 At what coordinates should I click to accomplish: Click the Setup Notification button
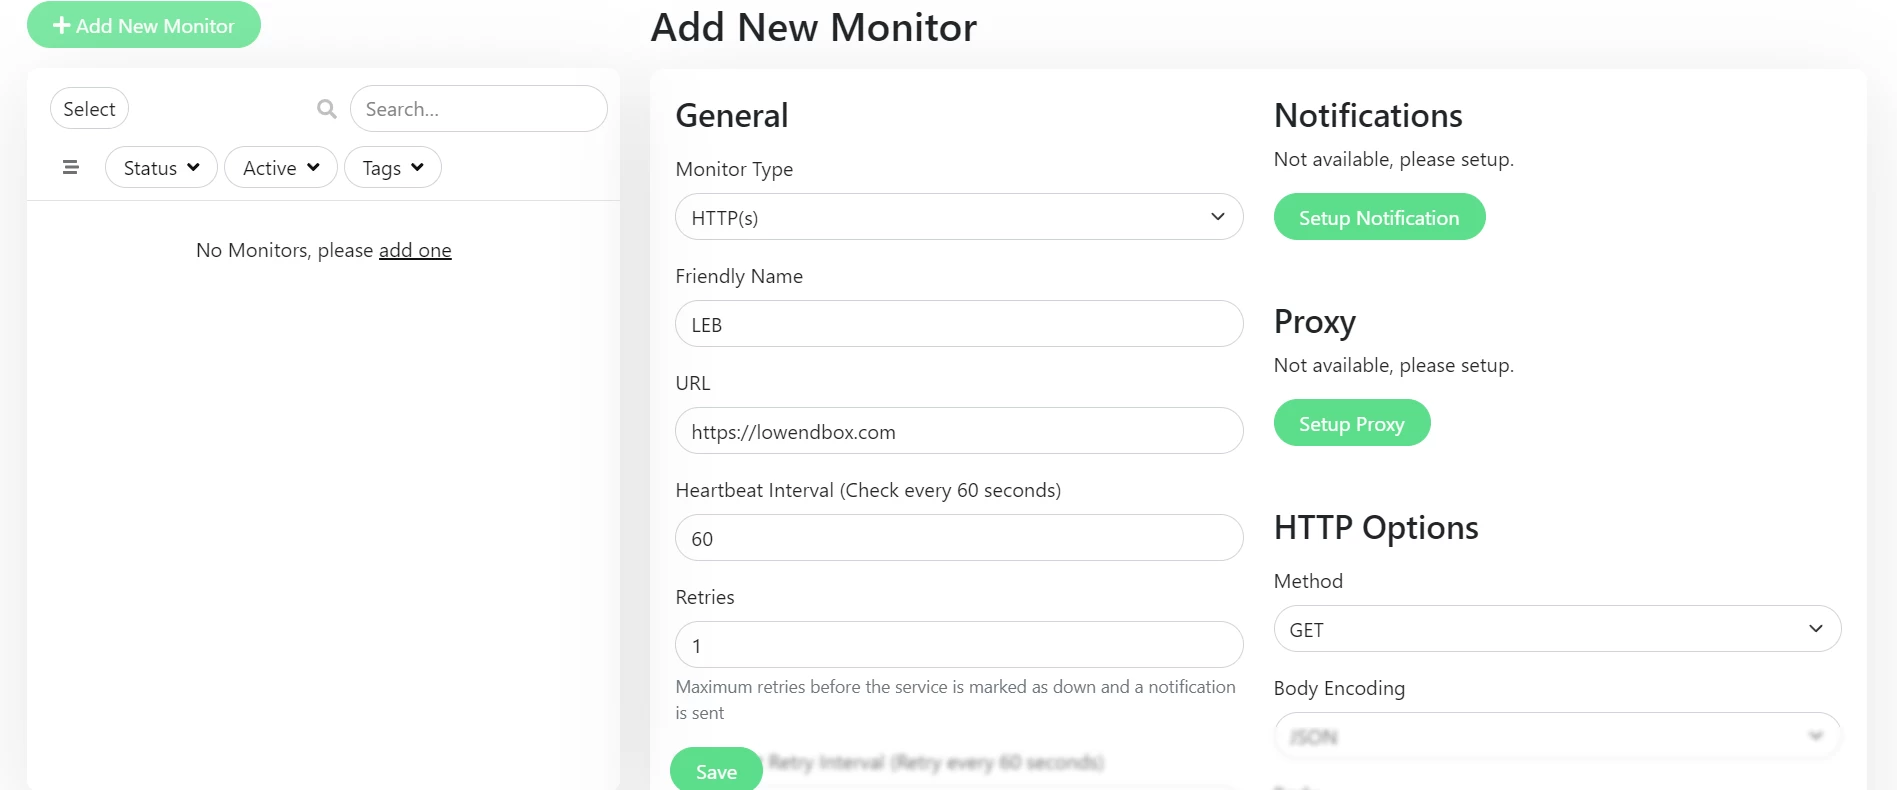tap(1379, 217)
